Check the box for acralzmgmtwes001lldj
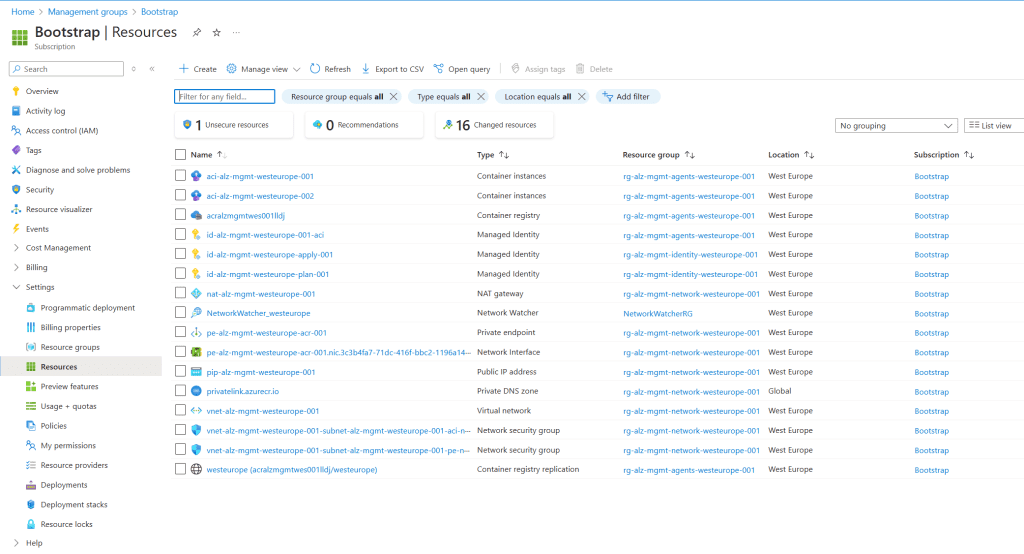The width and height of the screenshot is (1024, 554). (x=181, y=215)
